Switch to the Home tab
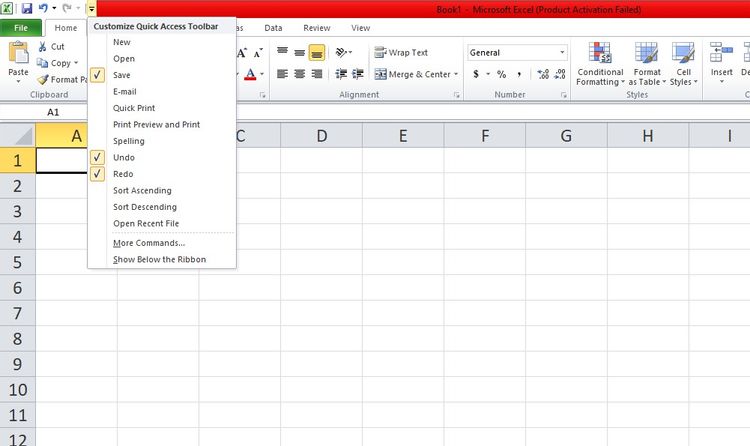 point(66,28)
